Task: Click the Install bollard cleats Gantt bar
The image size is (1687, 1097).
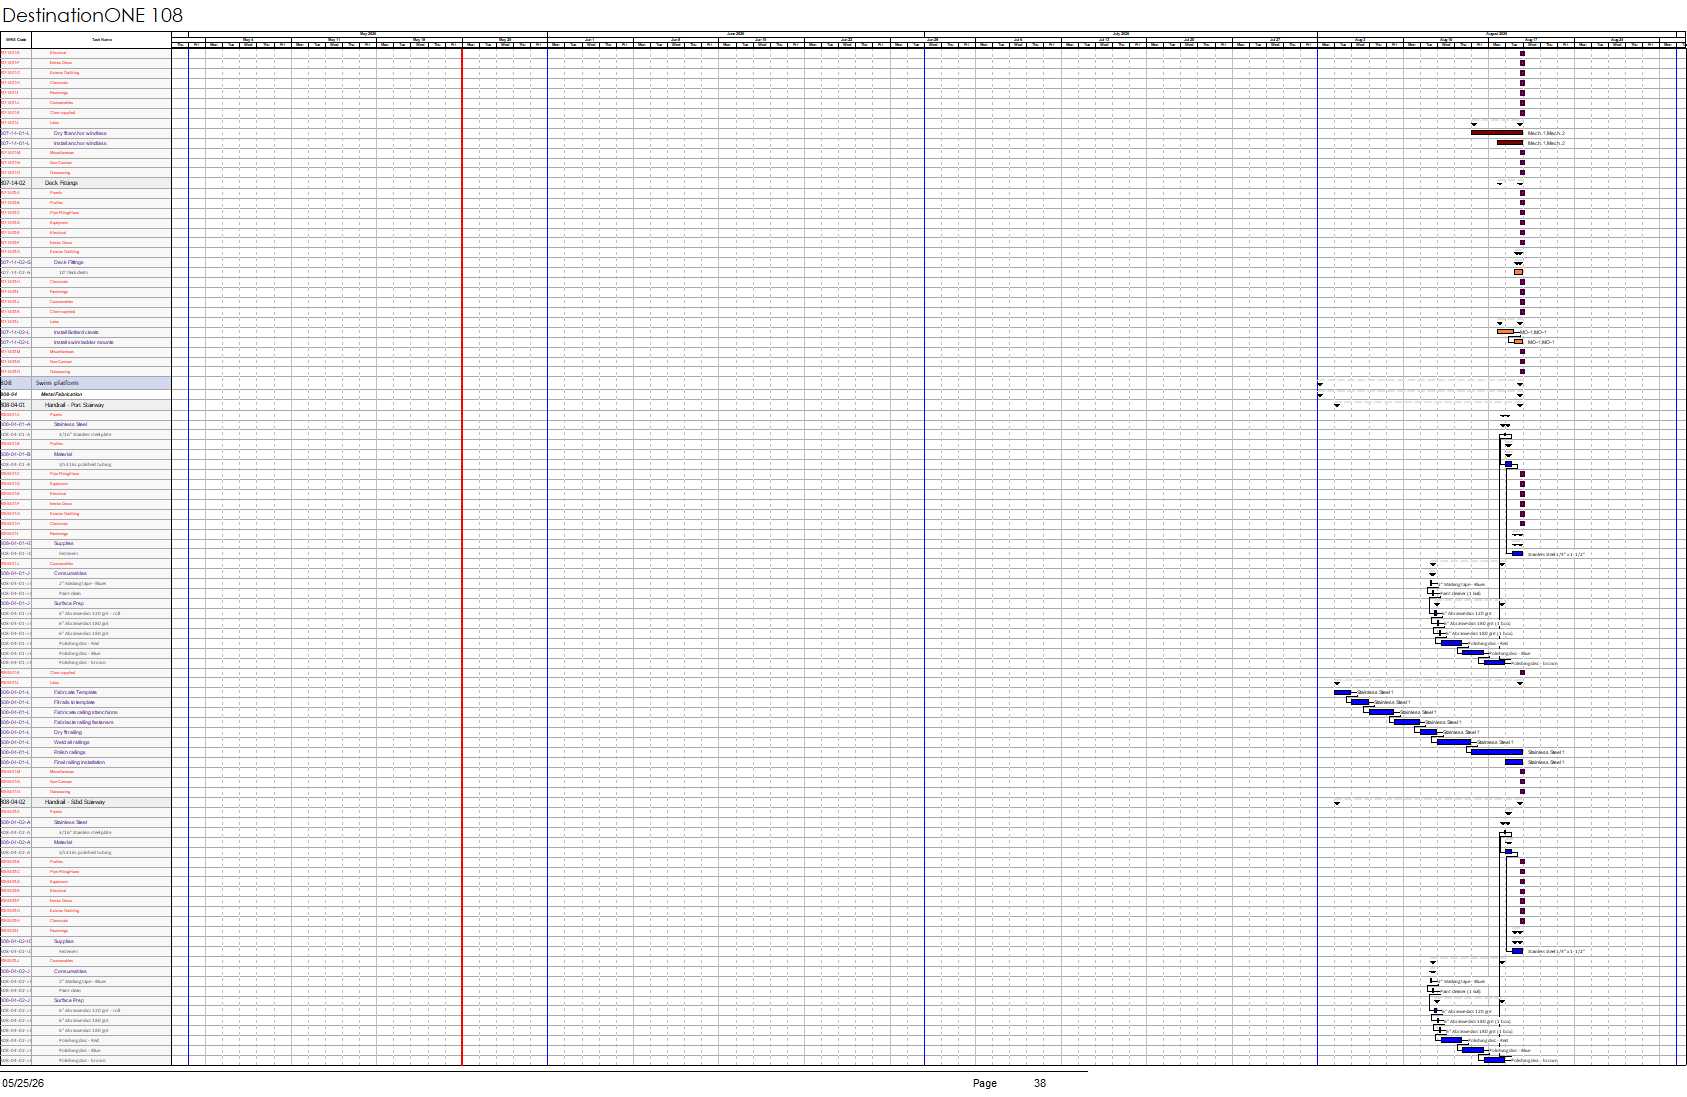Action: click(x=1505, y=331)
